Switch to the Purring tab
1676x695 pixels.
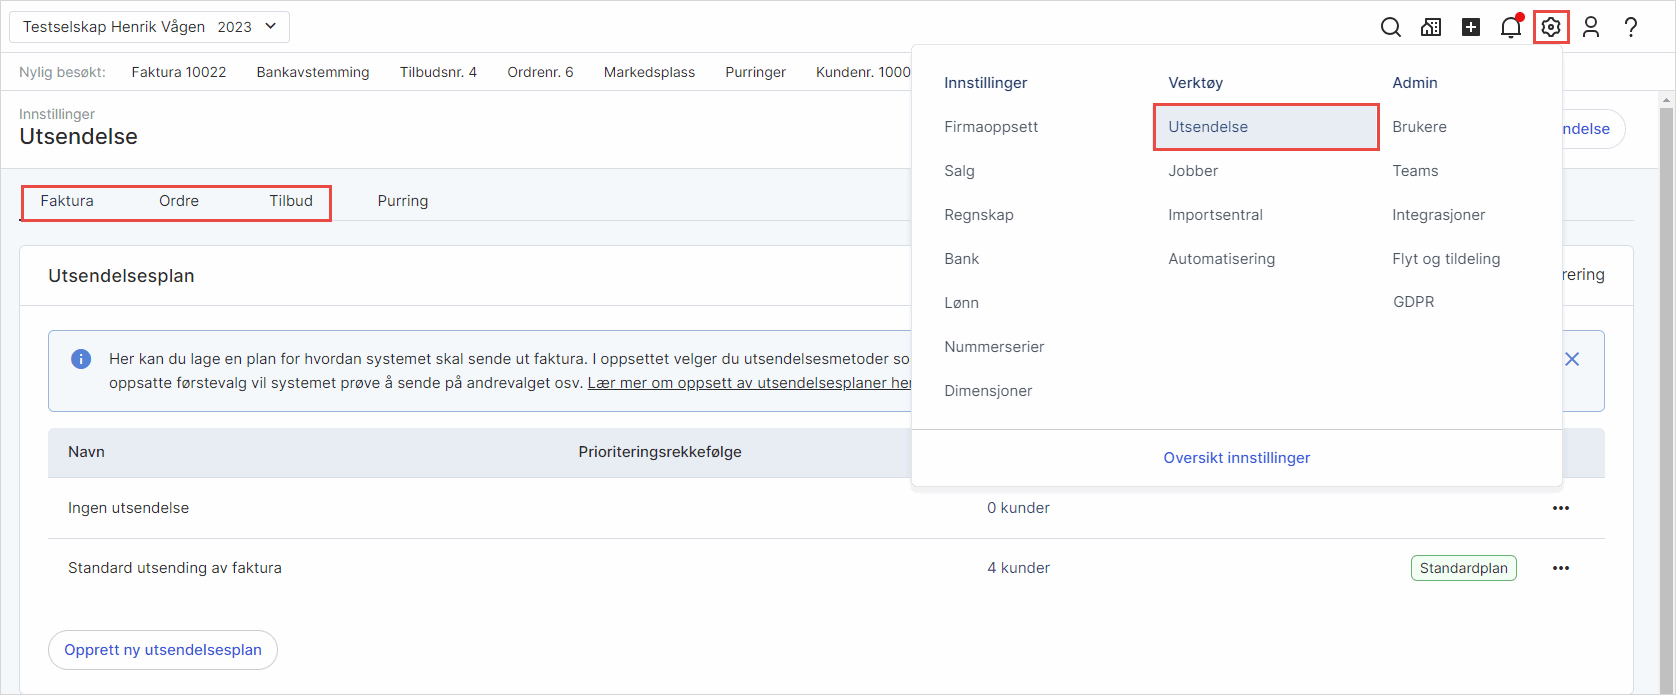(x=403, y=201)
